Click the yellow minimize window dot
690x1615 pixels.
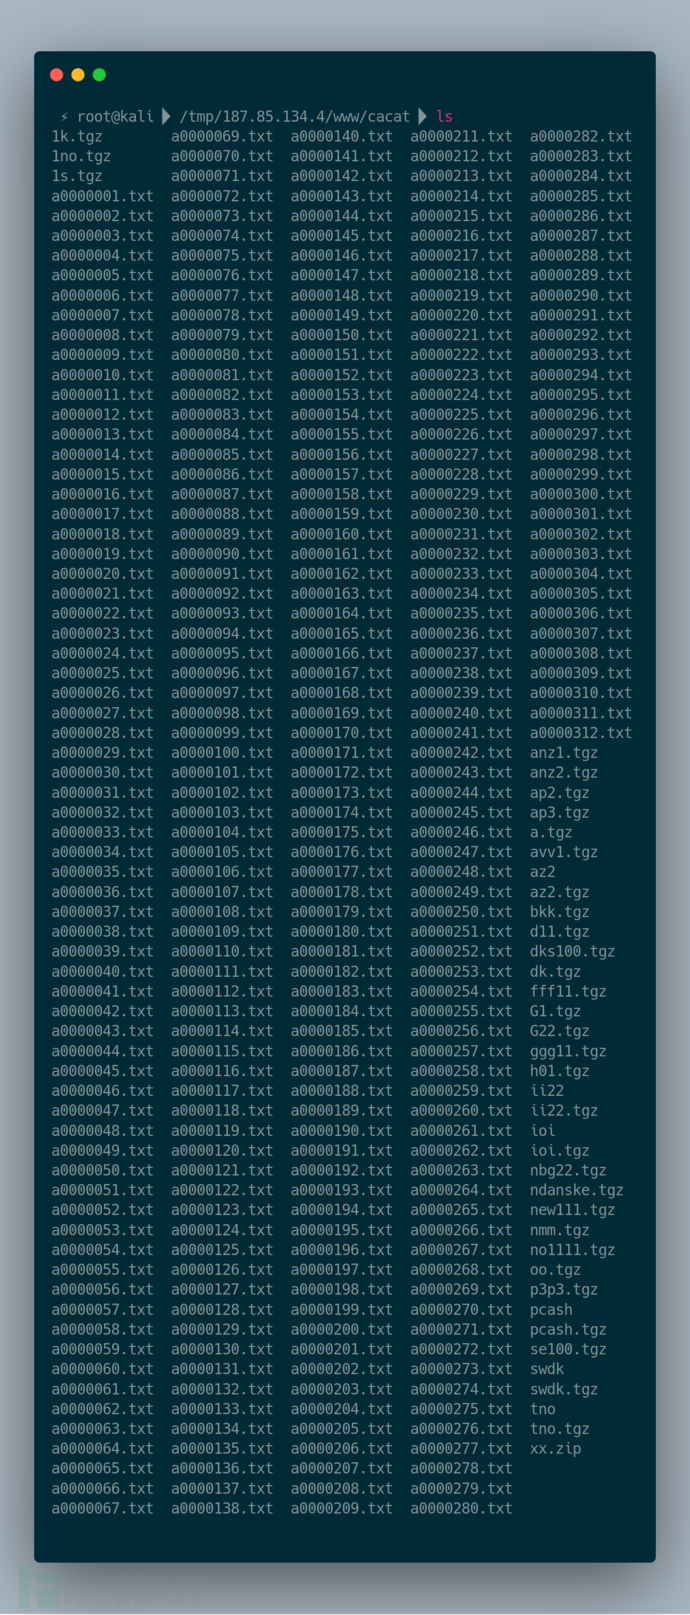(x=78, y=75)
